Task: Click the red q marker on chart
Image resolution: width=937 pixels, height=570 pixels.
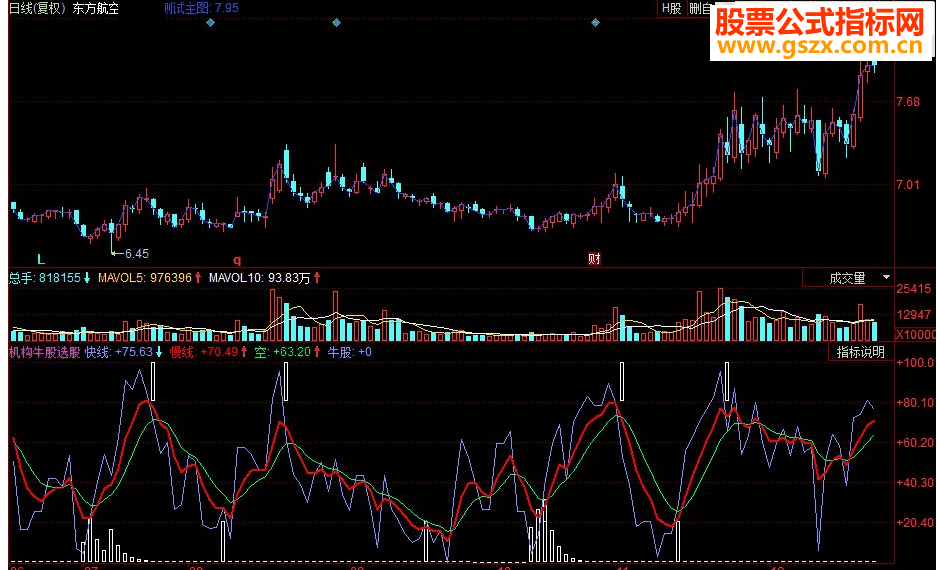Action: [237, 261]
